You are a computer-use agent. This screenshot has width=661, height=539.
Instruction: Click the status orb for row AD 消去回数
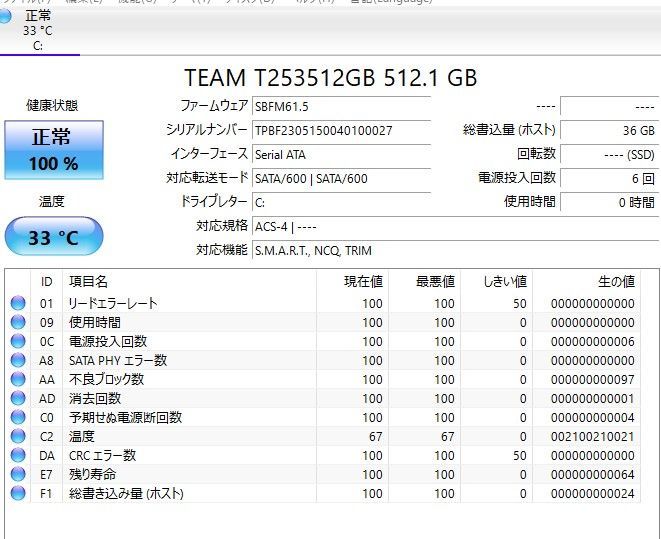18,398
